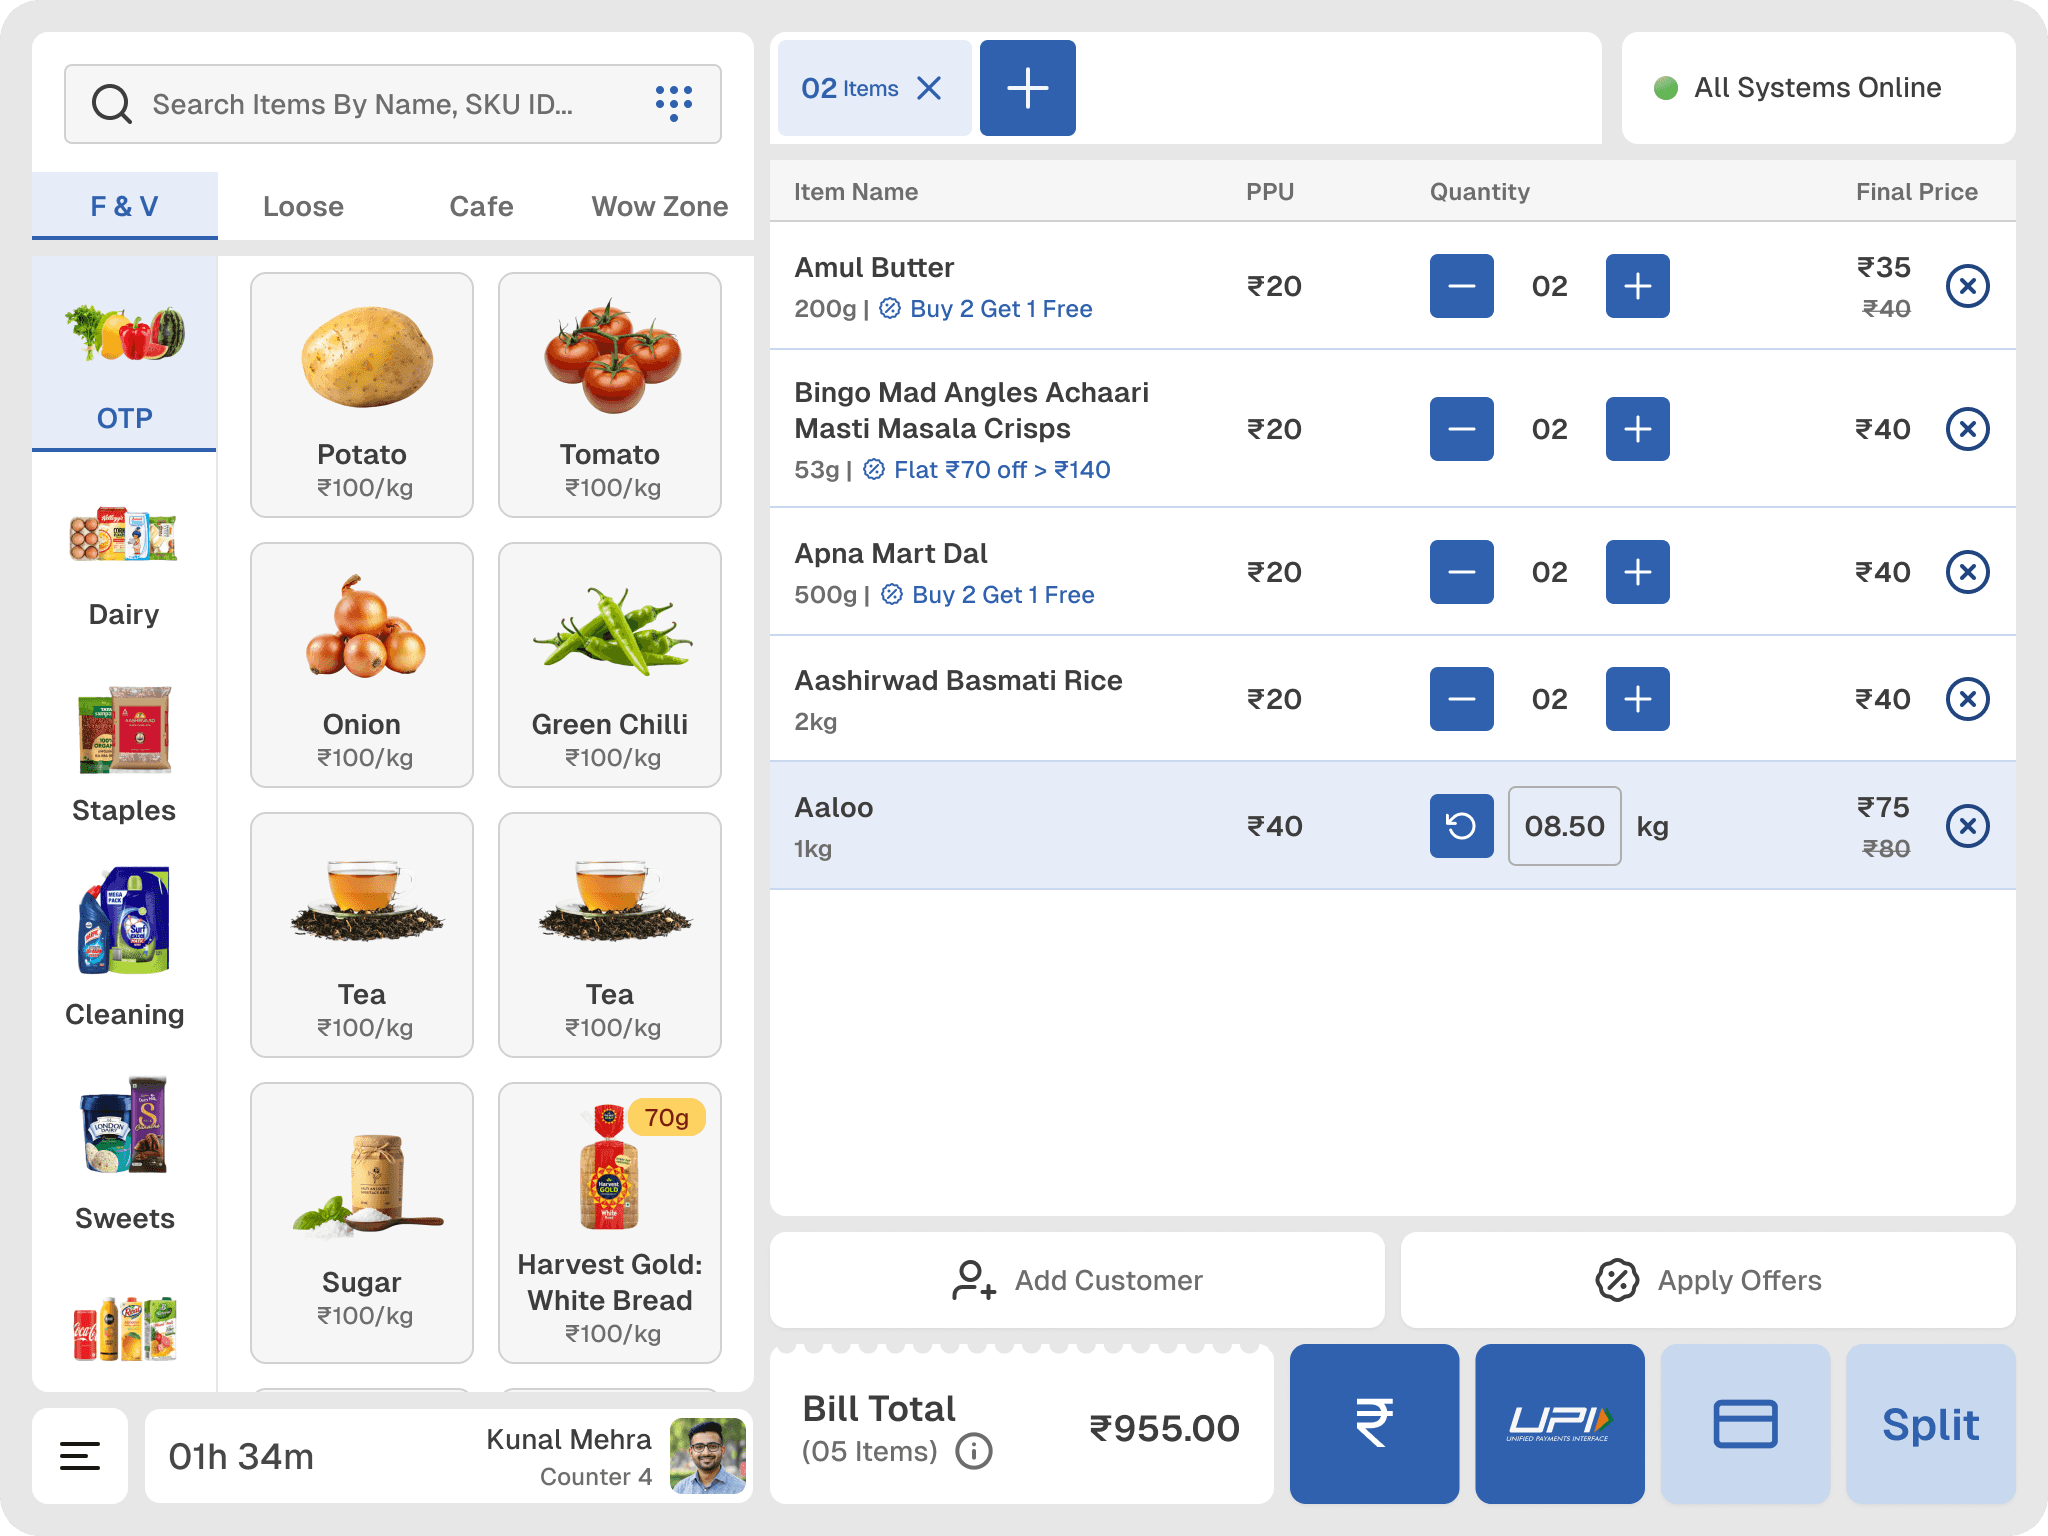
Task: Click Apply Offers button
Action: click(x=1708, y=1280)
